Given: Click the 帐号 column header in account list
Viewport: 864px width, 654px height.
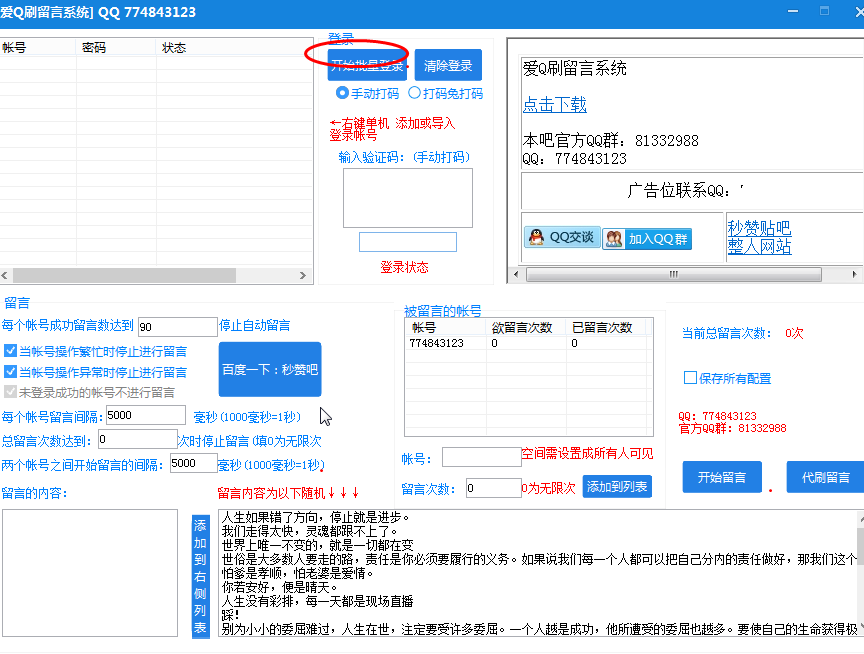Looking at the screenshot, I should point(37,47).
